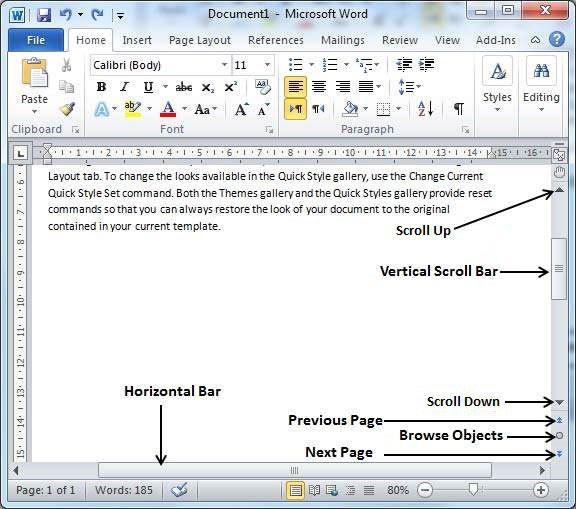Click the Text Effects glowing A icon

point(102,109)
